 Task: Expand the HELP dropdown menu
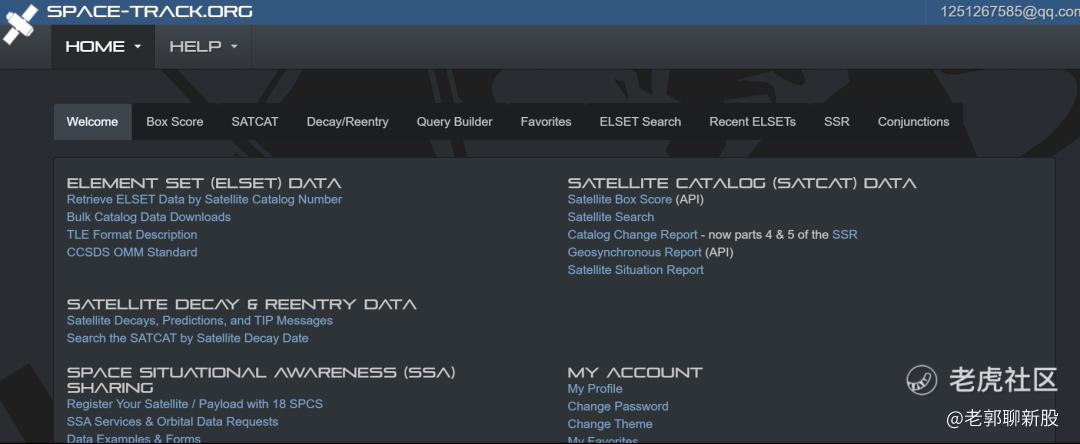point(203,47)
